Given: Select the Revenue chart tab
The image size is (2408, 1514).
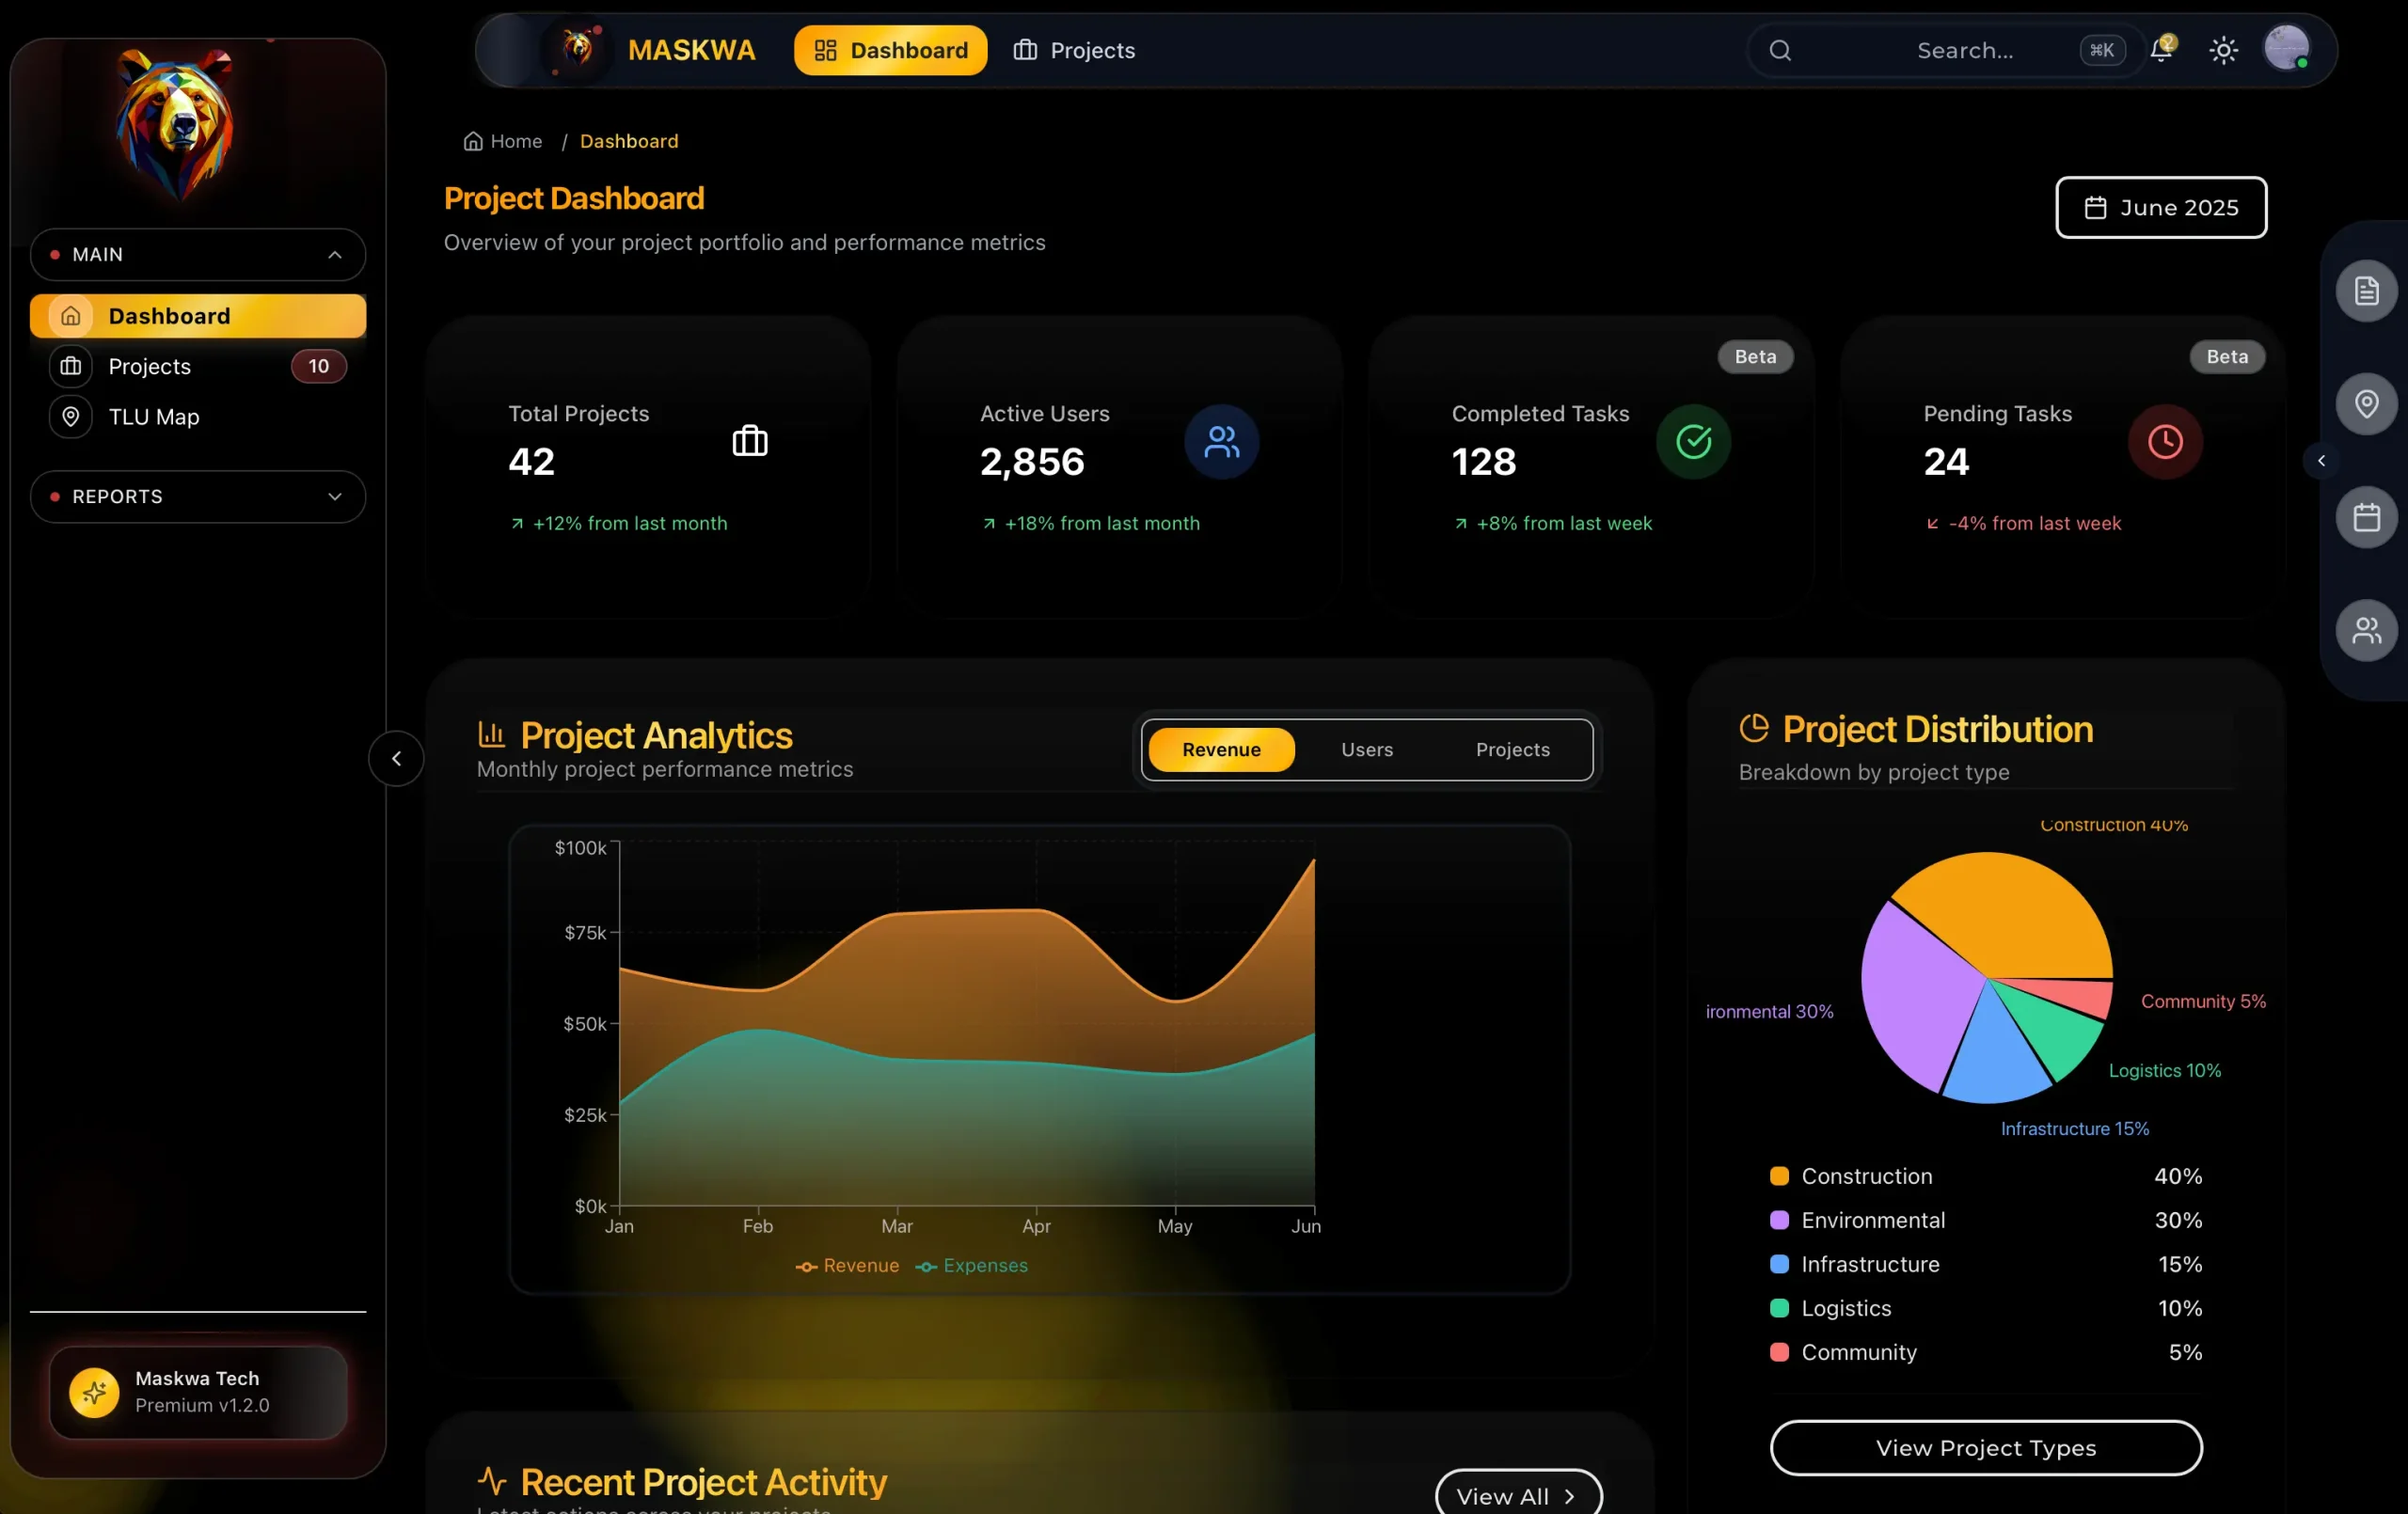Looking at the screenshot, I should tap(1221, 749).
